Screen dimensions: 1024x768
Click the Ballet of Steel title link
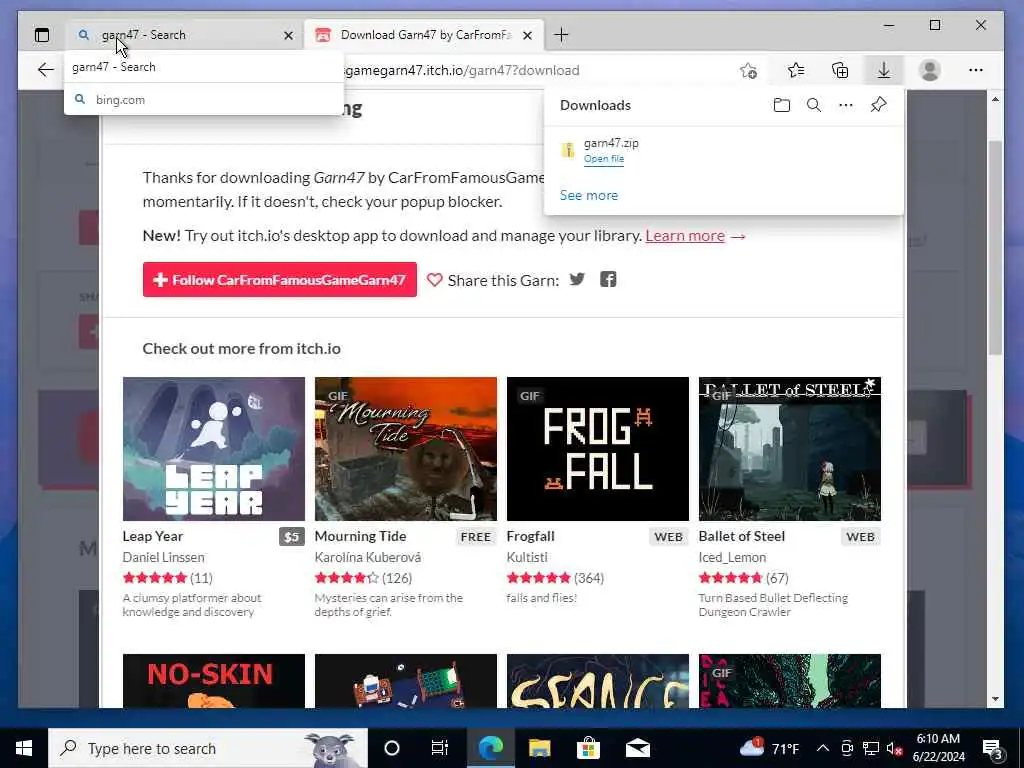[742, 536]
